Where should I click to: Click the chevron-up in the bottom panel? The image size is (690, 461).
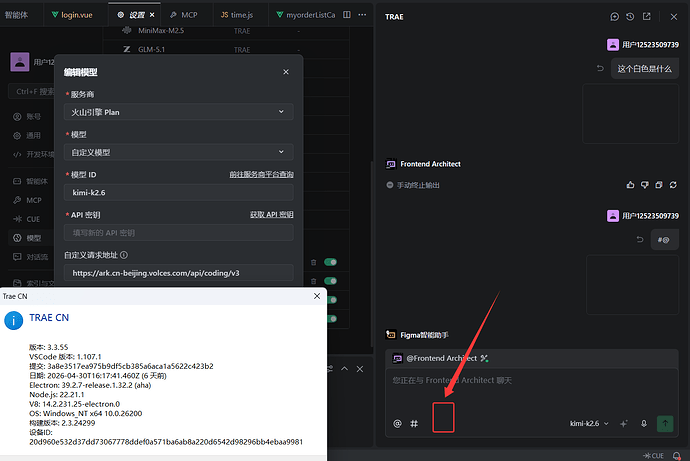[x=345, y=369]
